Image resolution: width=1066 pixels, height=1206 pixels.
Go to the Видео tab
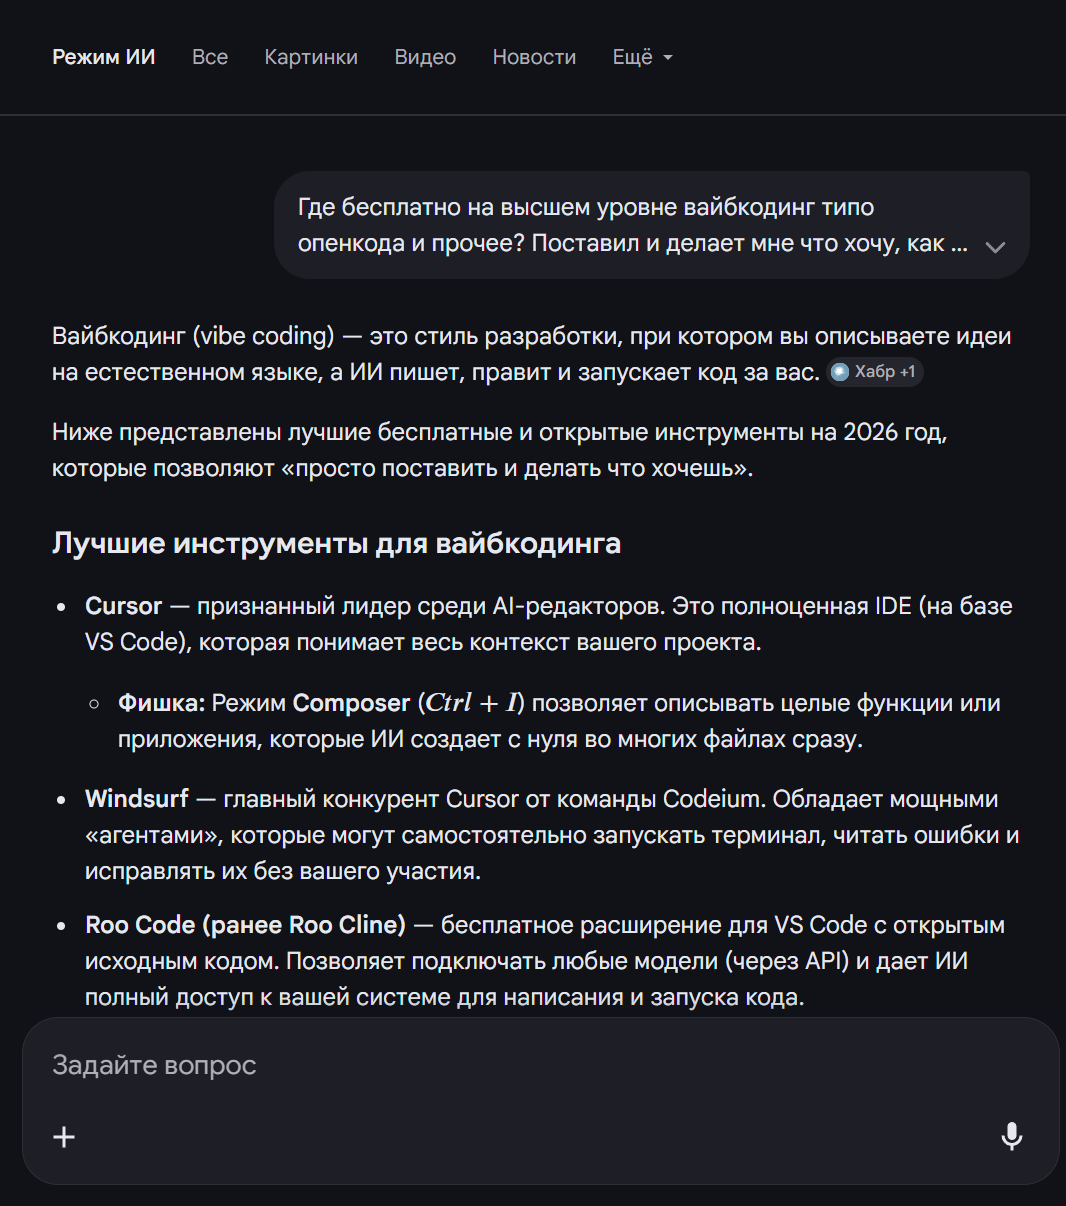pyautogui.click(x=425, y=58)
